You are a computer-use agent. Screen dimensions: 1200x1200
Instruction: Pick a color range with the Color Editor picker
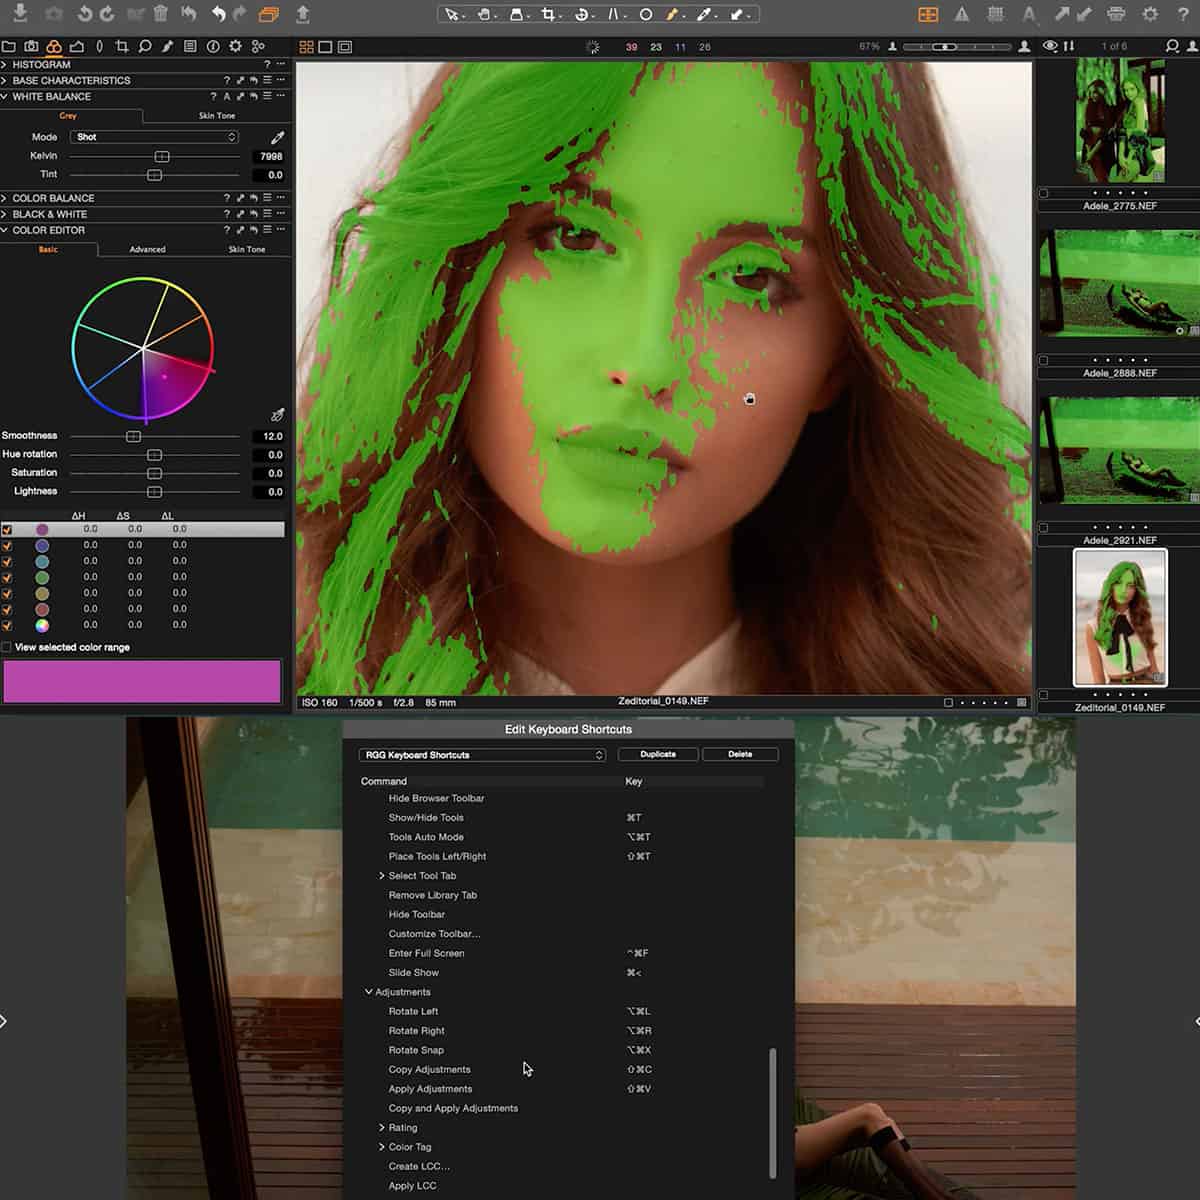(x=278, y=413)
